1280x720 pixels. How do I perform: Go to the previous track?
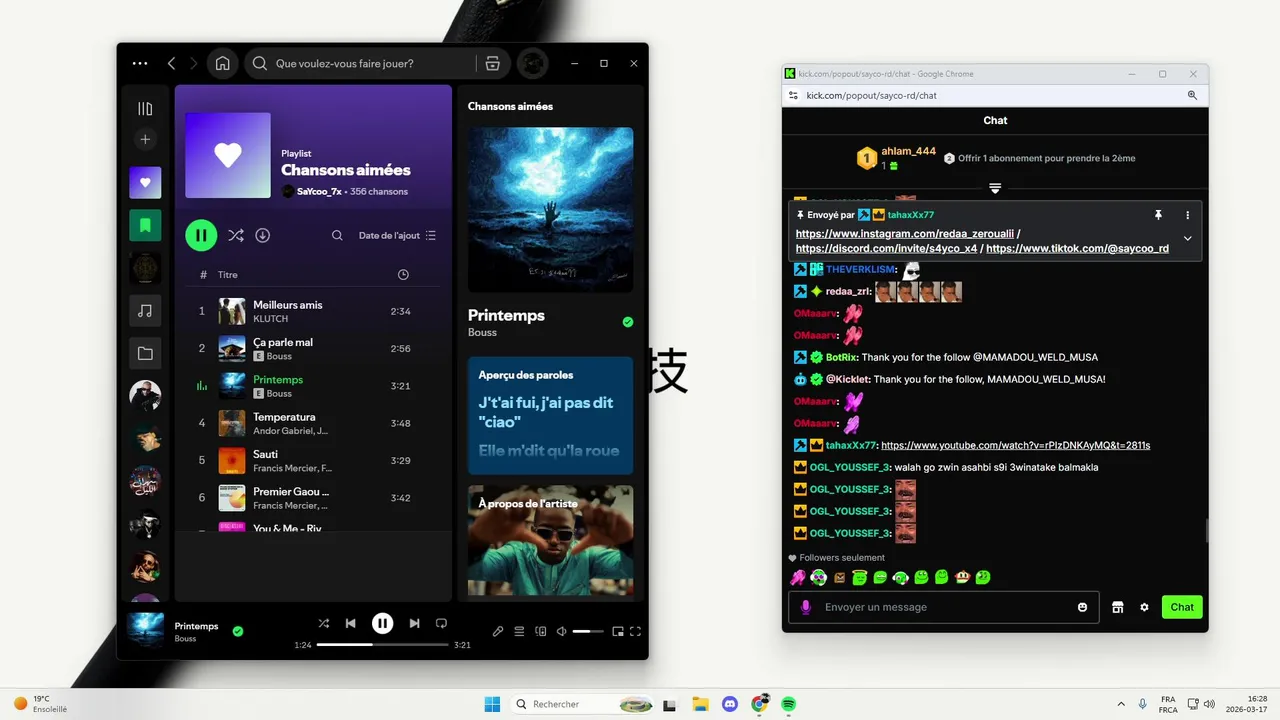(x=350, y=623)
